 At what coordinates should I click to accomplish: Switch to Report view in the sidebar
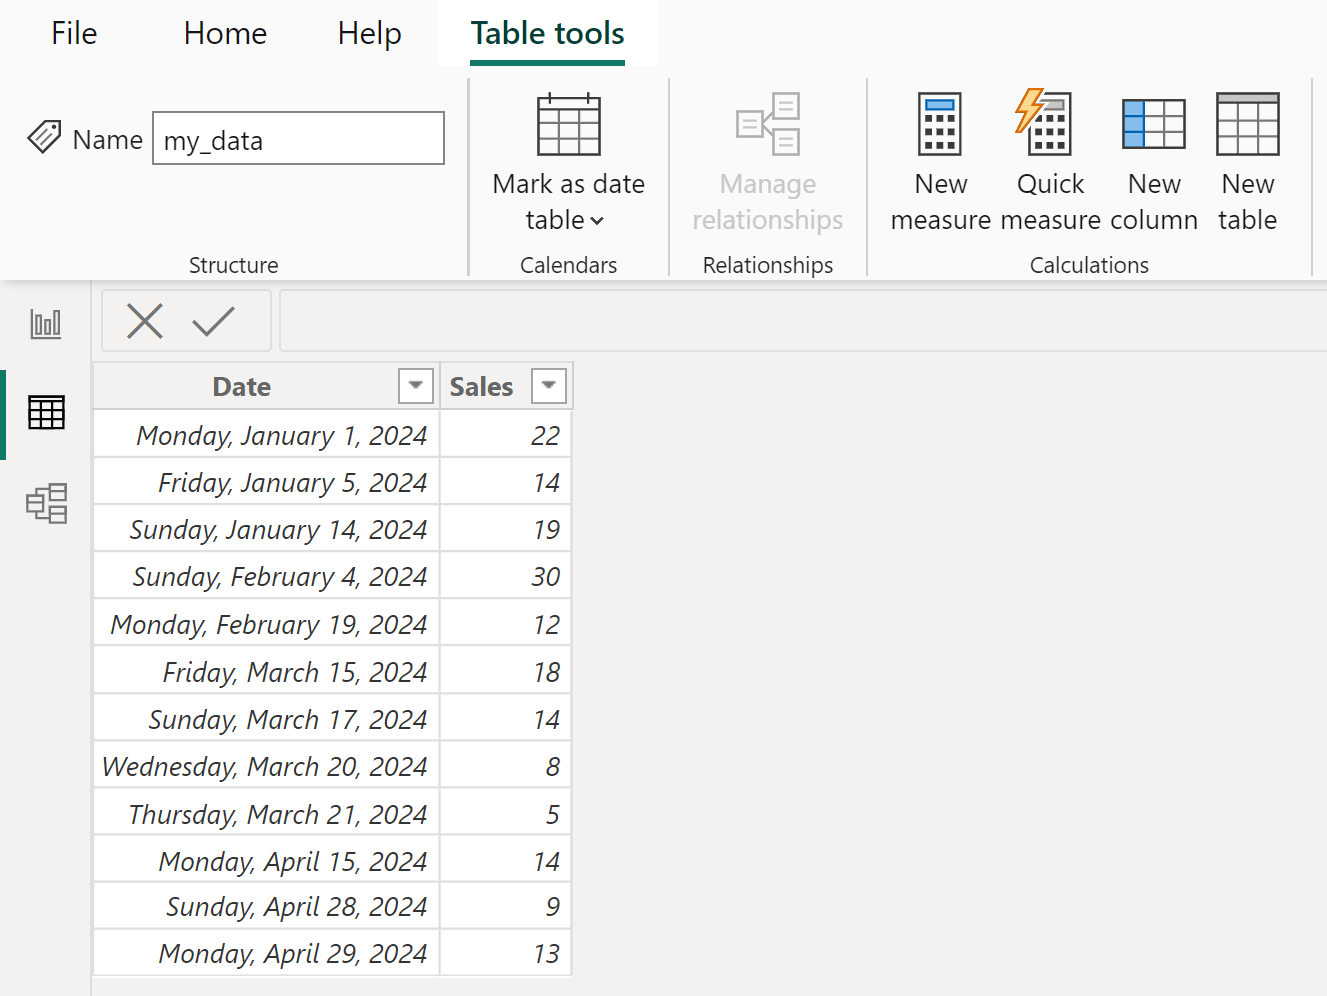pyautogui.click(x=46, y=323)
